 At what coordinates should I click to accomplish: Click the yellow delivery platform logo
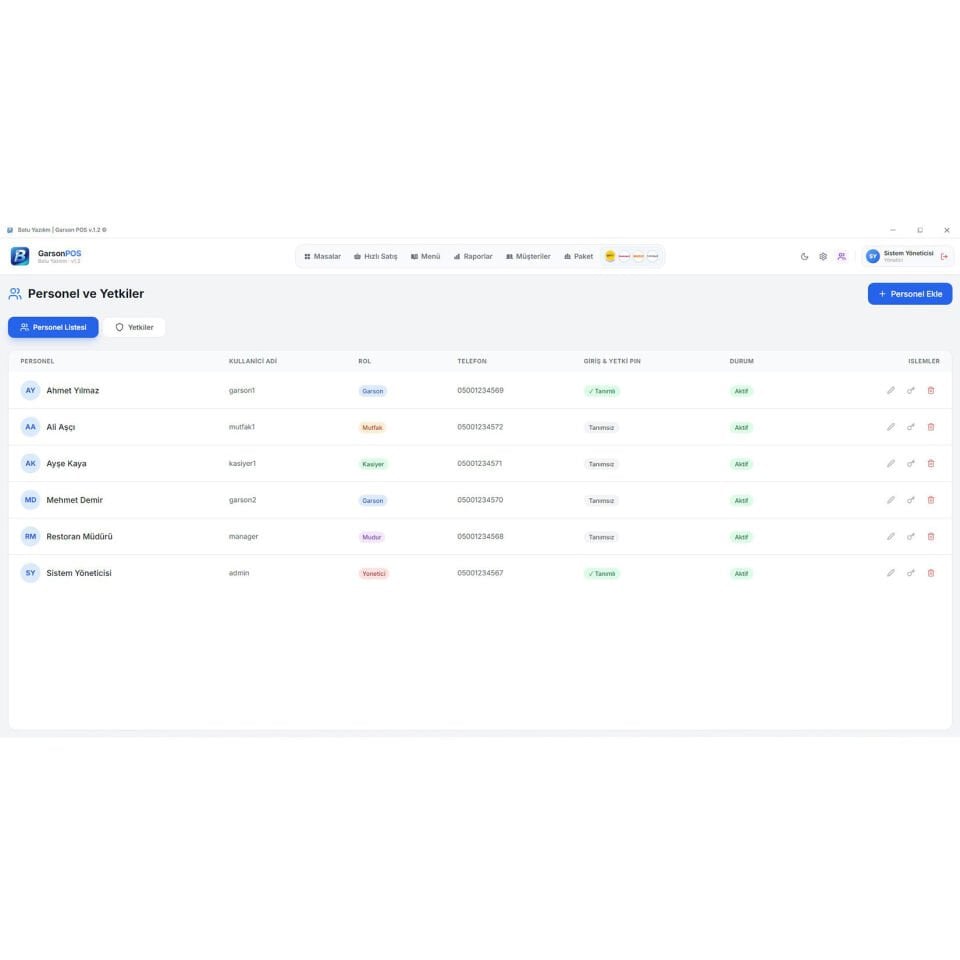pyautogui.click(x=610, y=256)
